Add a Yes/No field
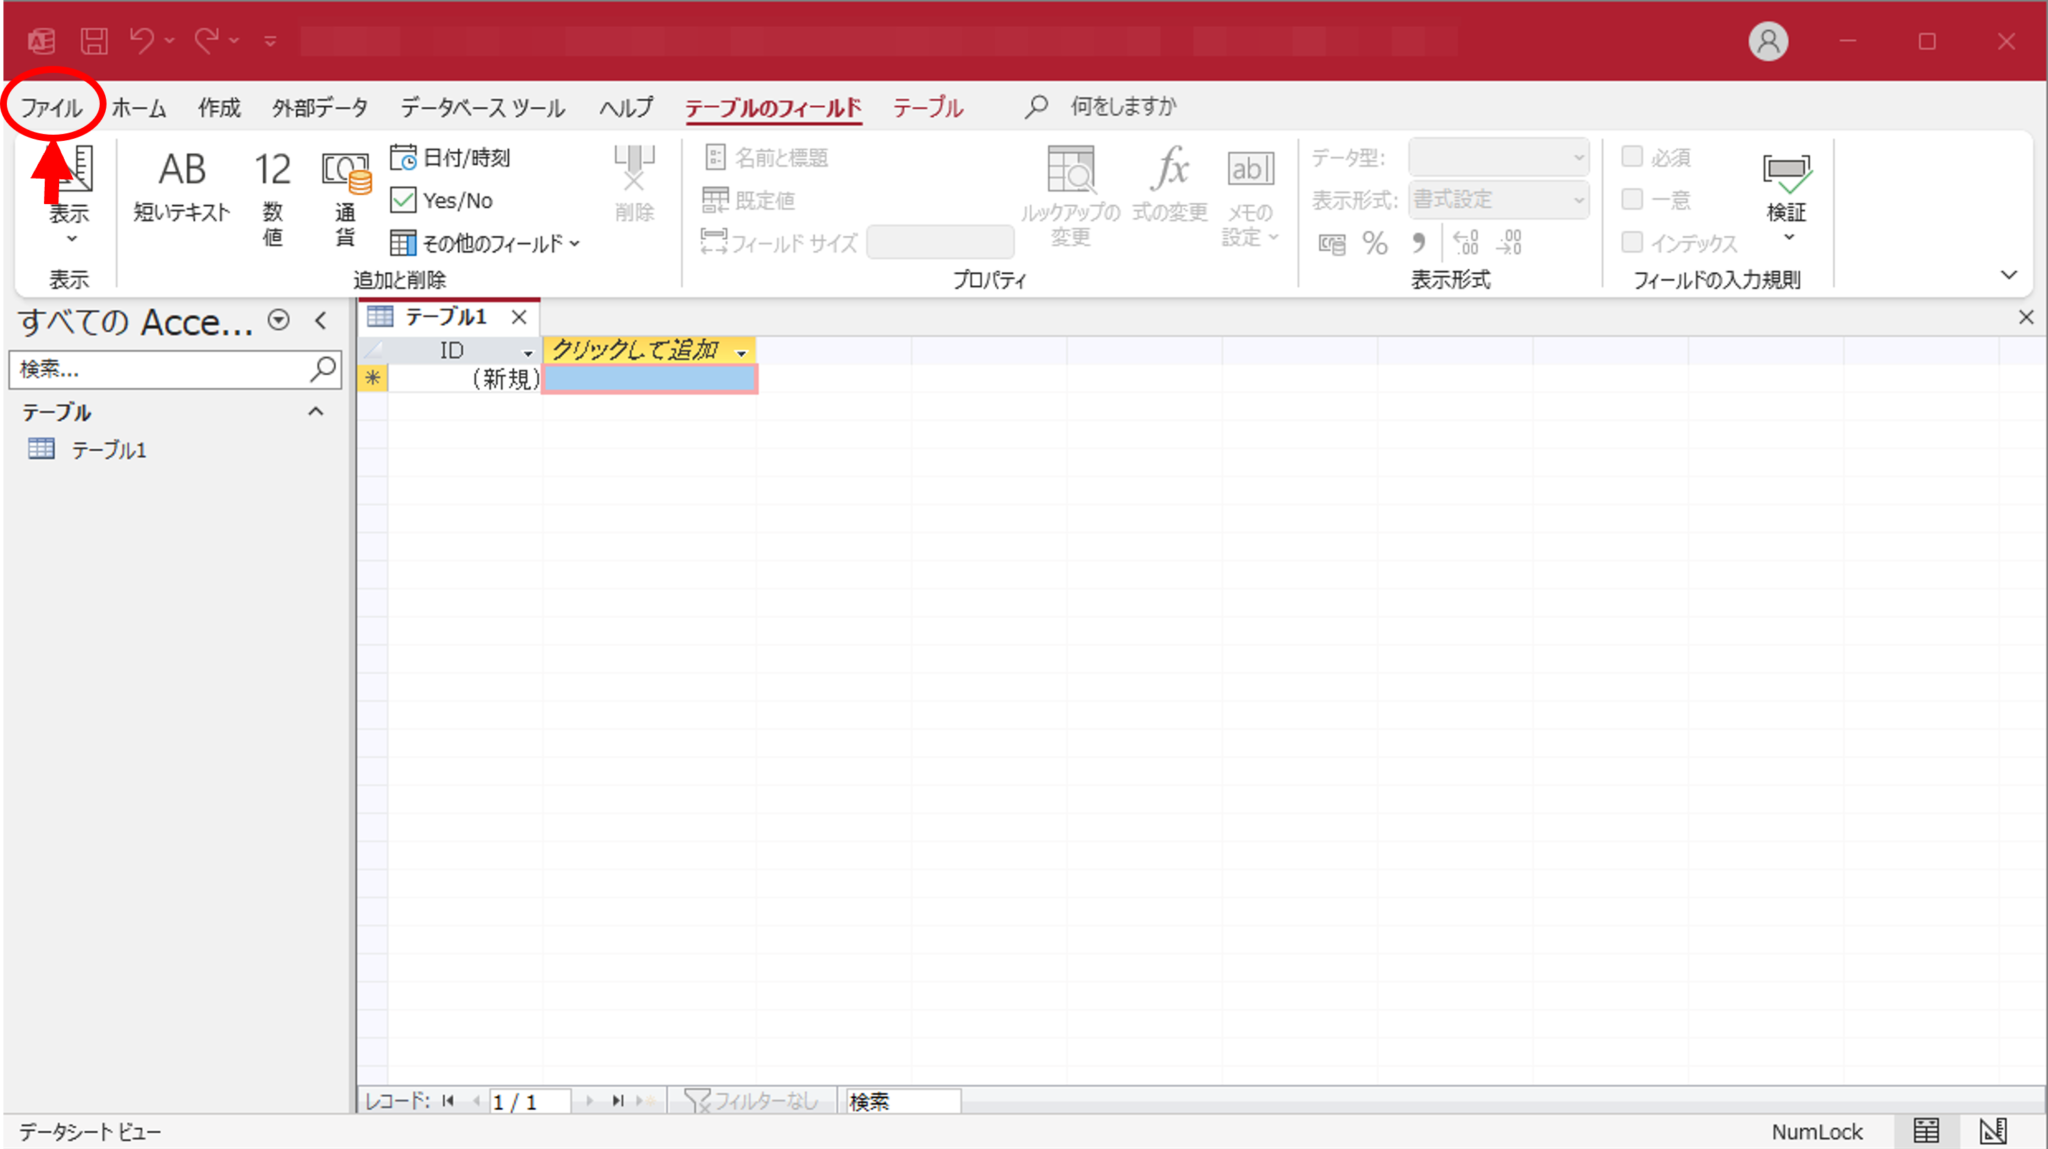This screenshot has width=2048, height=1149. (442, 201)
